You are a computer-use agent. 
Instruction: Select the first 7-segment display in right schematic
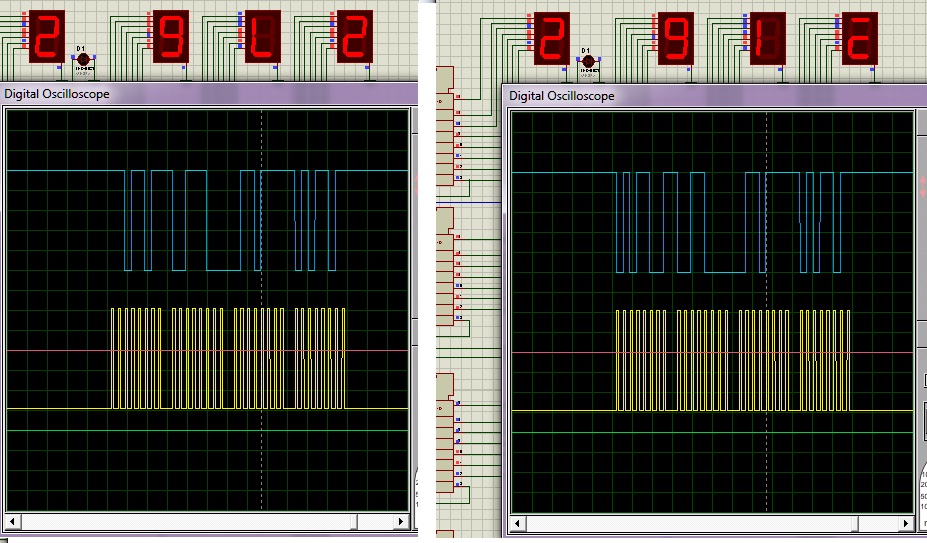coord(552,39)
